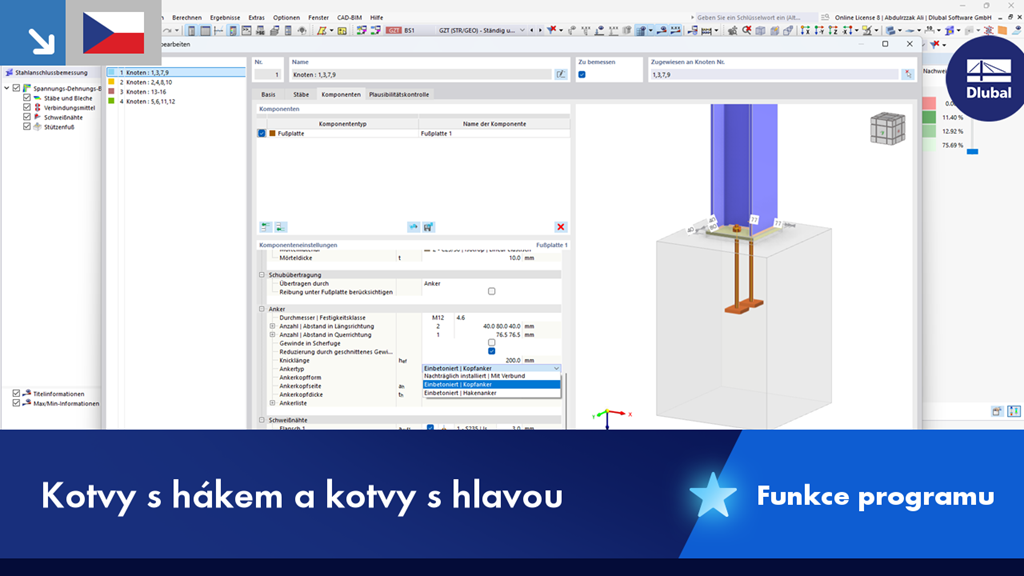The height and width of the screenshot is (576, 1024).
Task: Collapse the Spannungs-Dehnungs tree node
Action: coord(7,88)
